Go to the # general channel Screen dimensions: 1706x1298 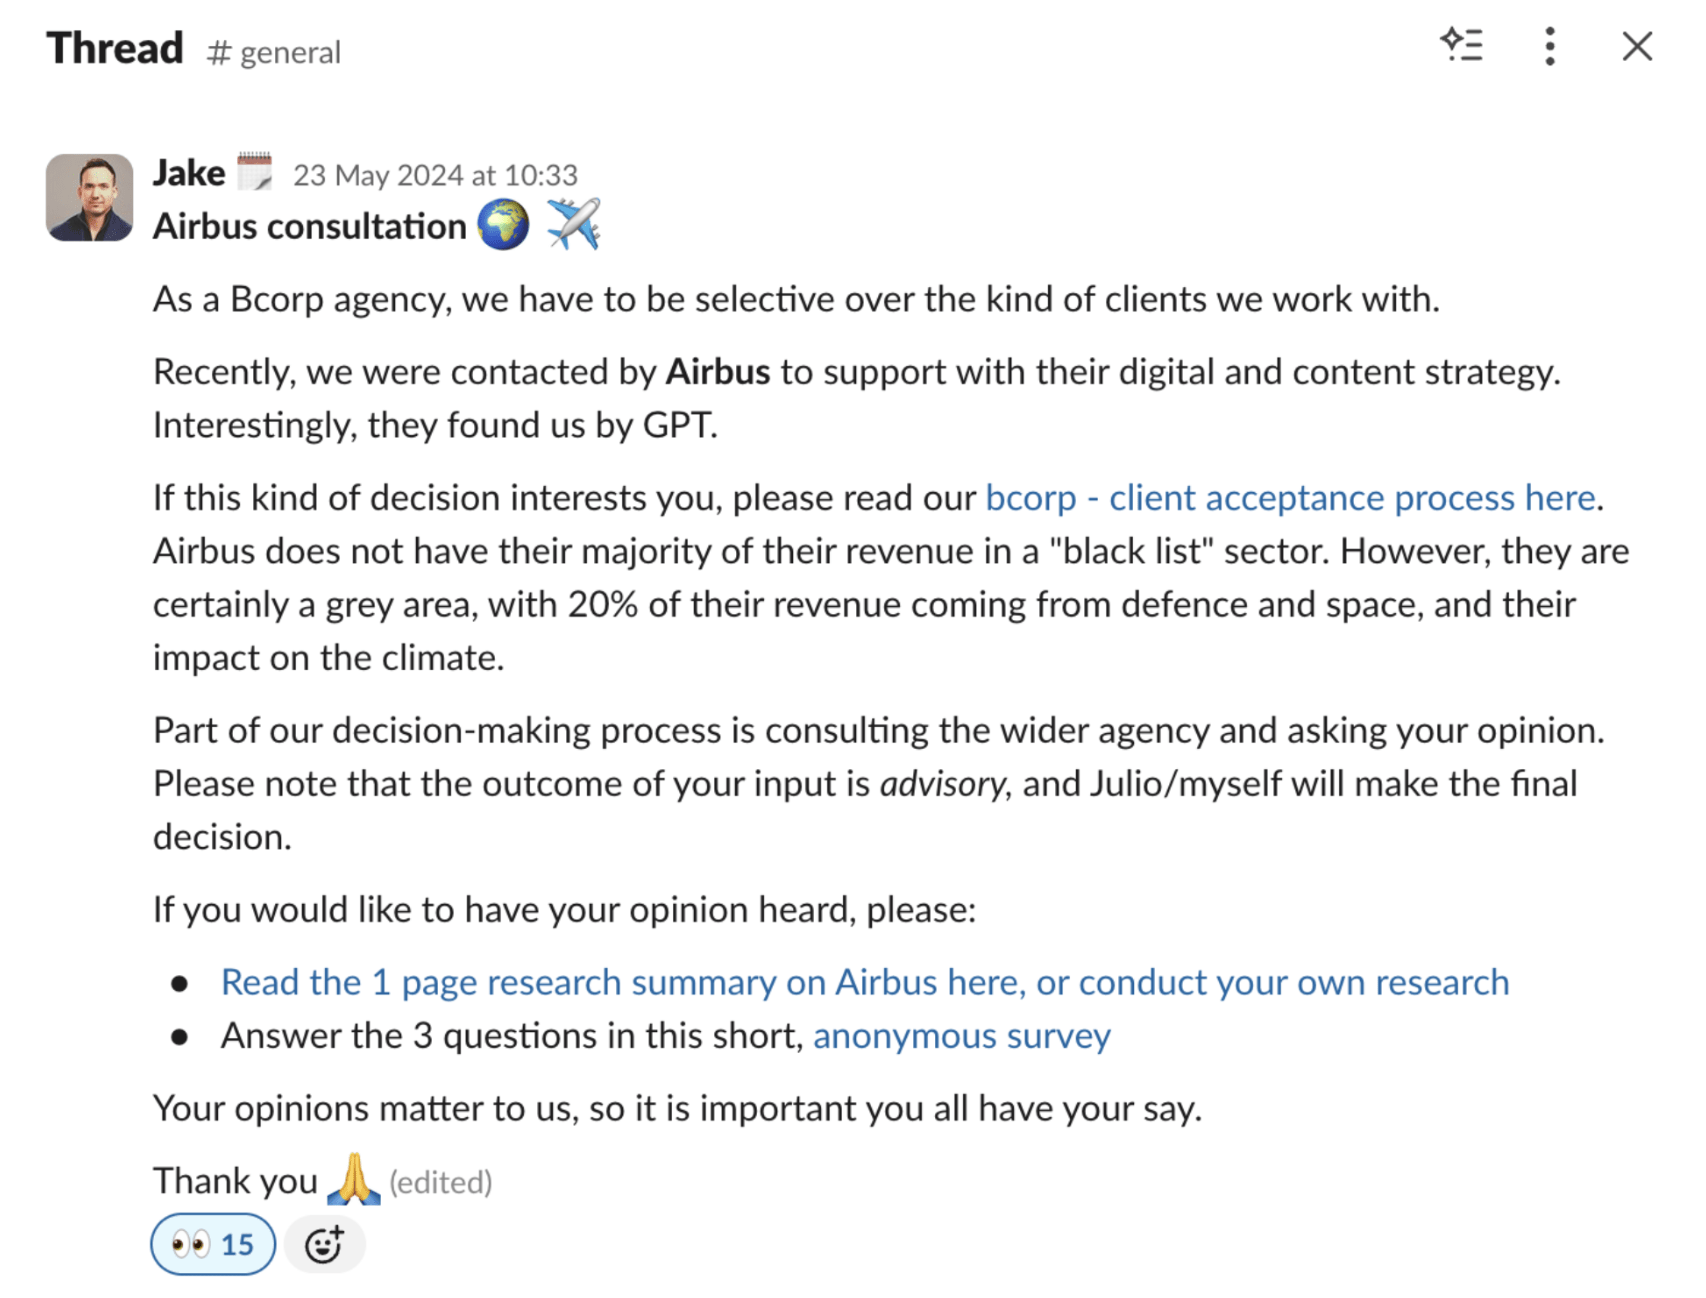click(x=274, y=52)
